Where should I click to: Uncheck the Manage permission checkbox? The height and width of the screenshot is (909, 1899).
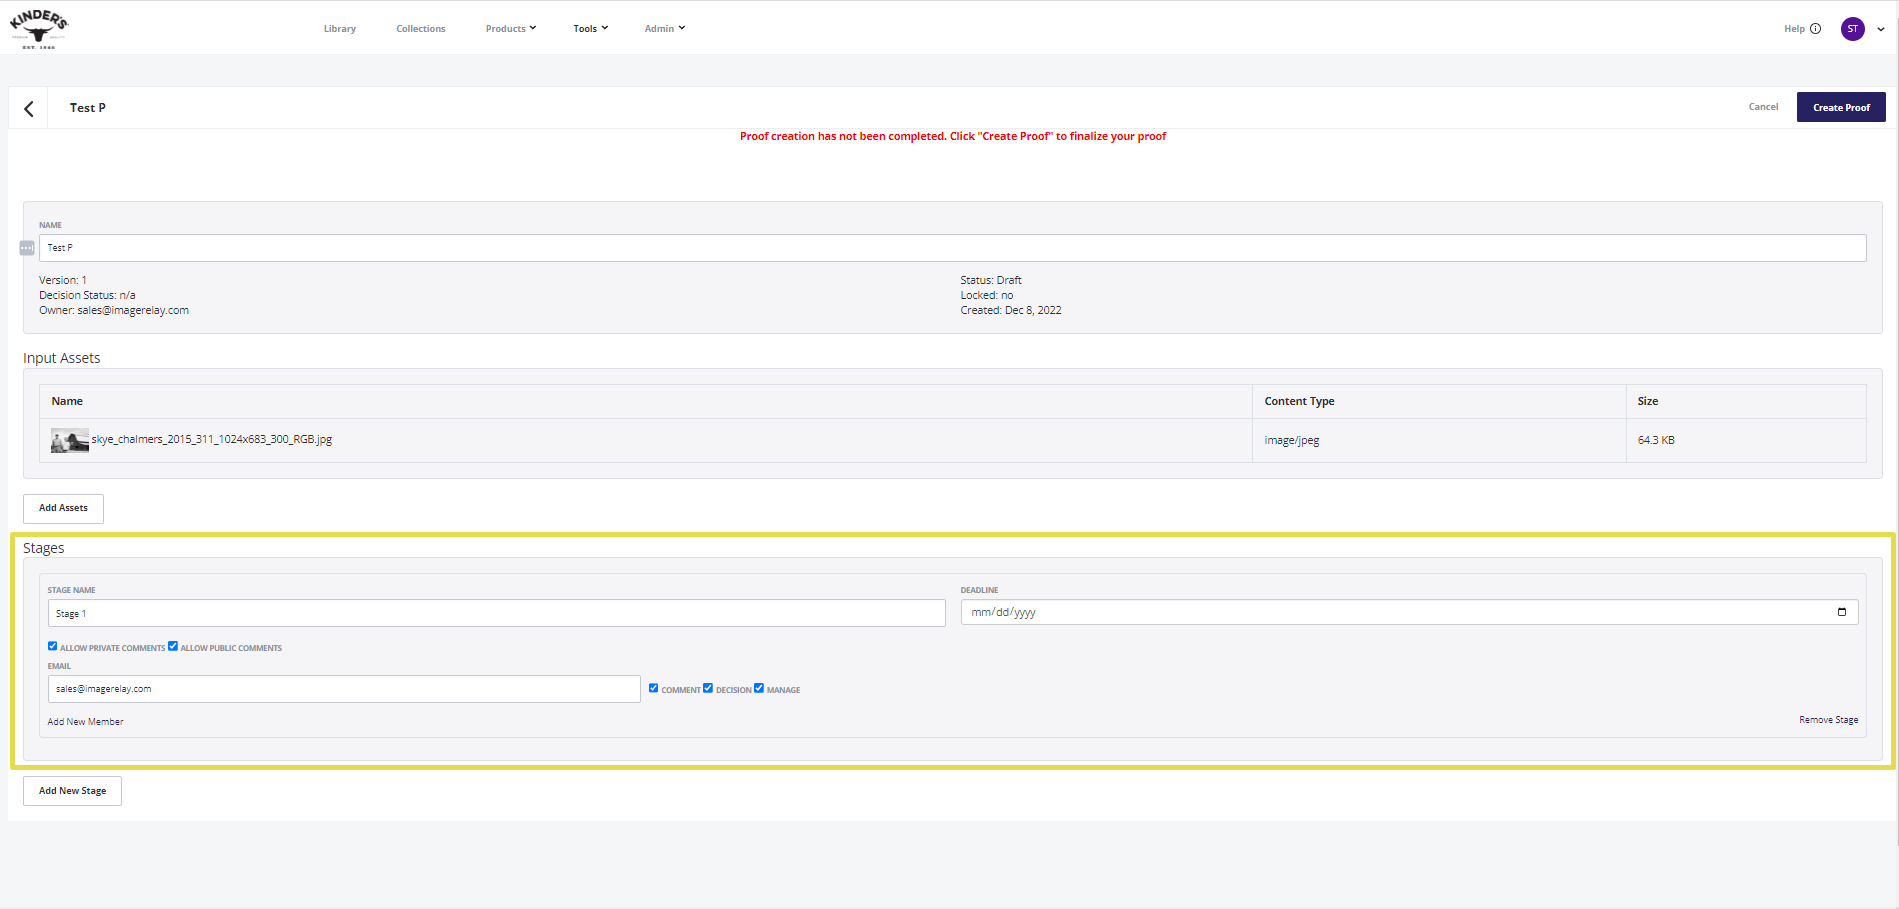[759, 688]
